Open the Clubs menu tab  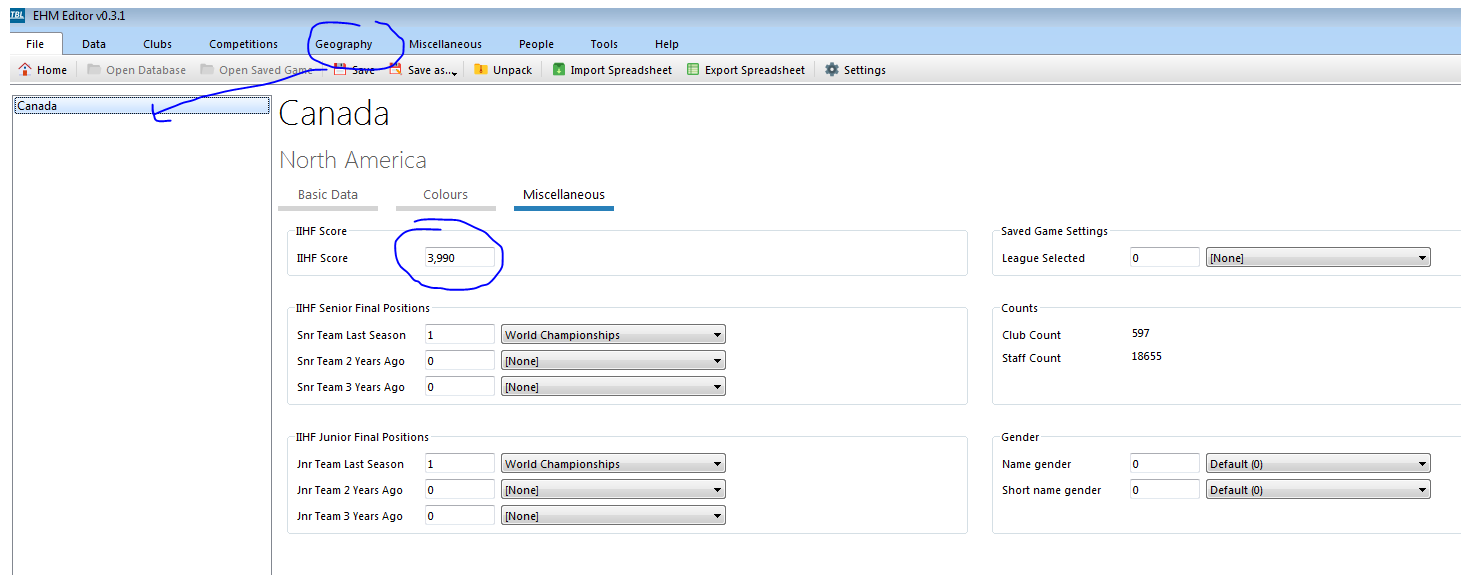157,44
